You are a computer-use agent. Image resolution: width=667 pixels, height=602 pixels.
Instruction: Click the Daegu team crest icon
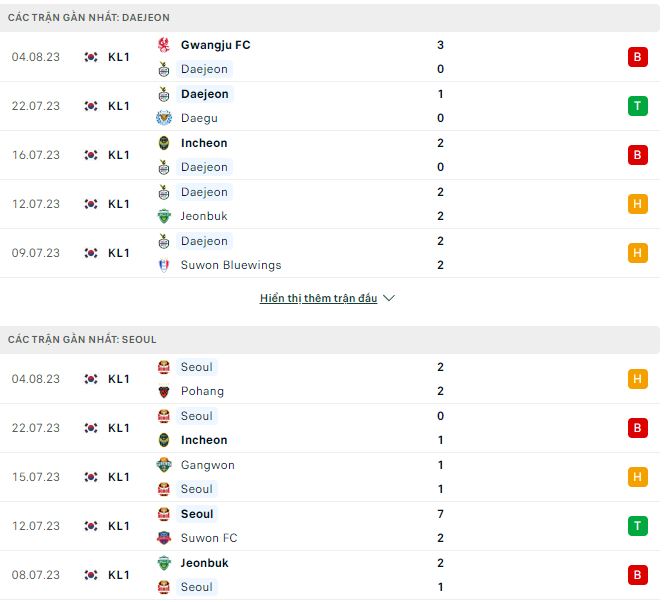[x=164, y=118]
